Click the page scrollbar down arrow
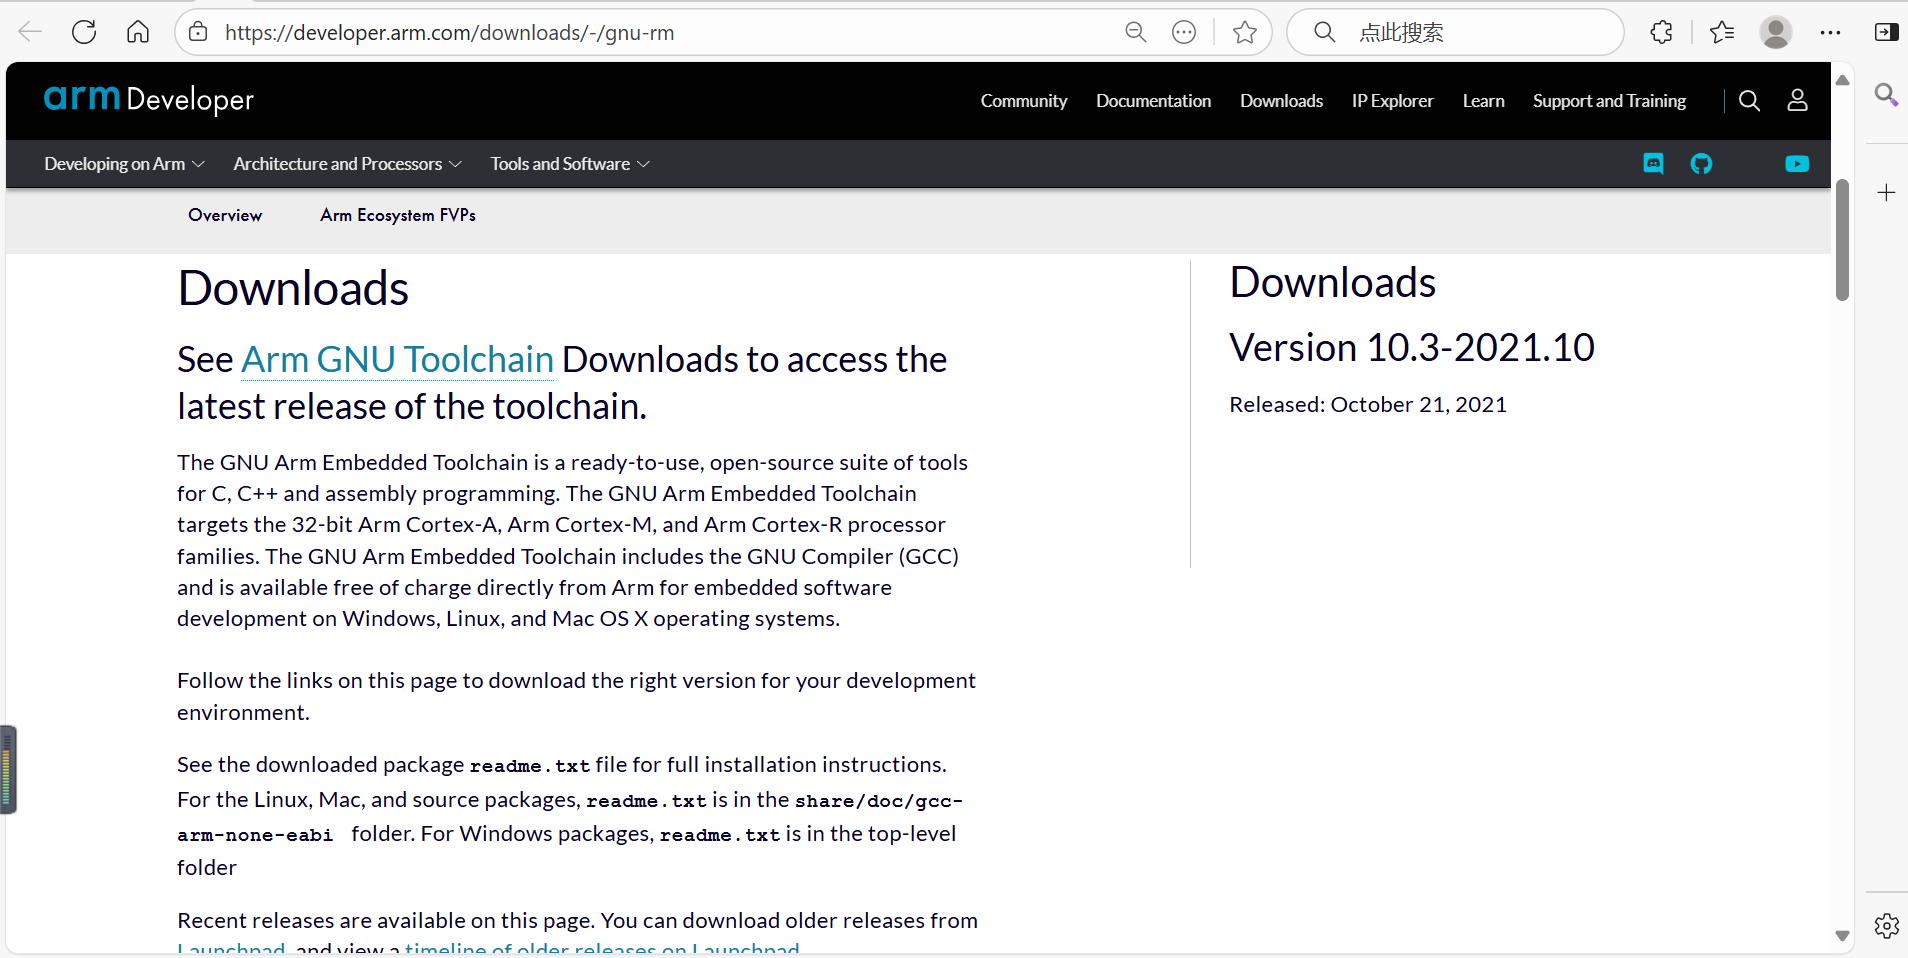This screenshot has width=1908, height=958. tap(1842, 936)
